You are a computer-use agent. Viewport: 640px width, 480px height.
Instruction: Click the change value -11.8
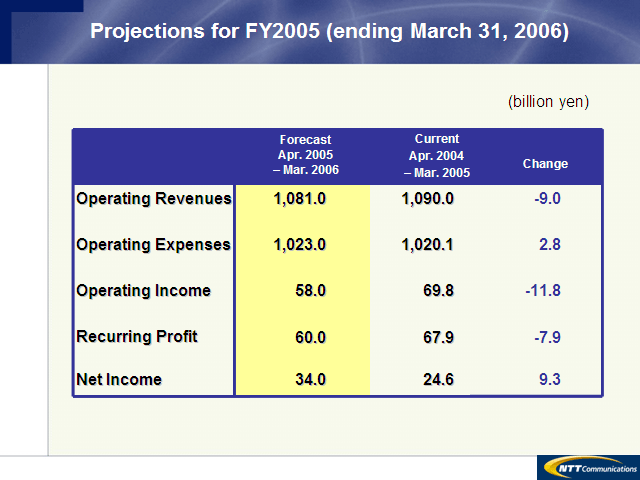point(543,291)
